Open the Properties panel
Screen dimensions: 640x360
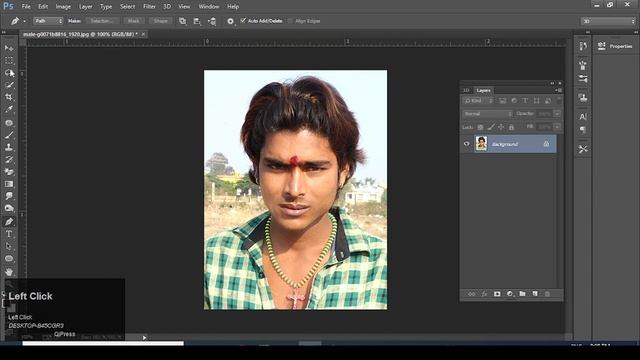click(616, 47)
